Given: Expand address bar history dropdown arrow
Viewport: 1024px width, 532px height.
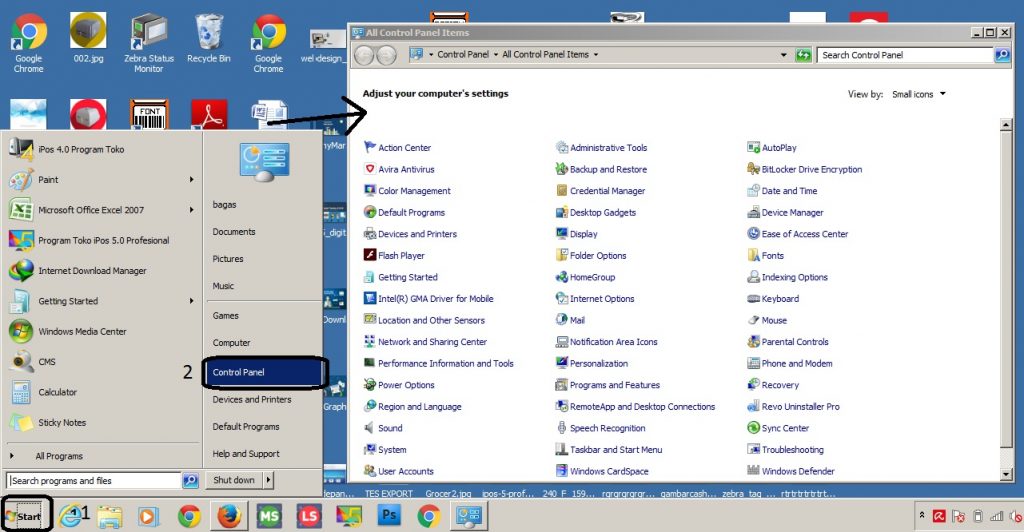Looking at the screenshot, I should tap(784, 55).
